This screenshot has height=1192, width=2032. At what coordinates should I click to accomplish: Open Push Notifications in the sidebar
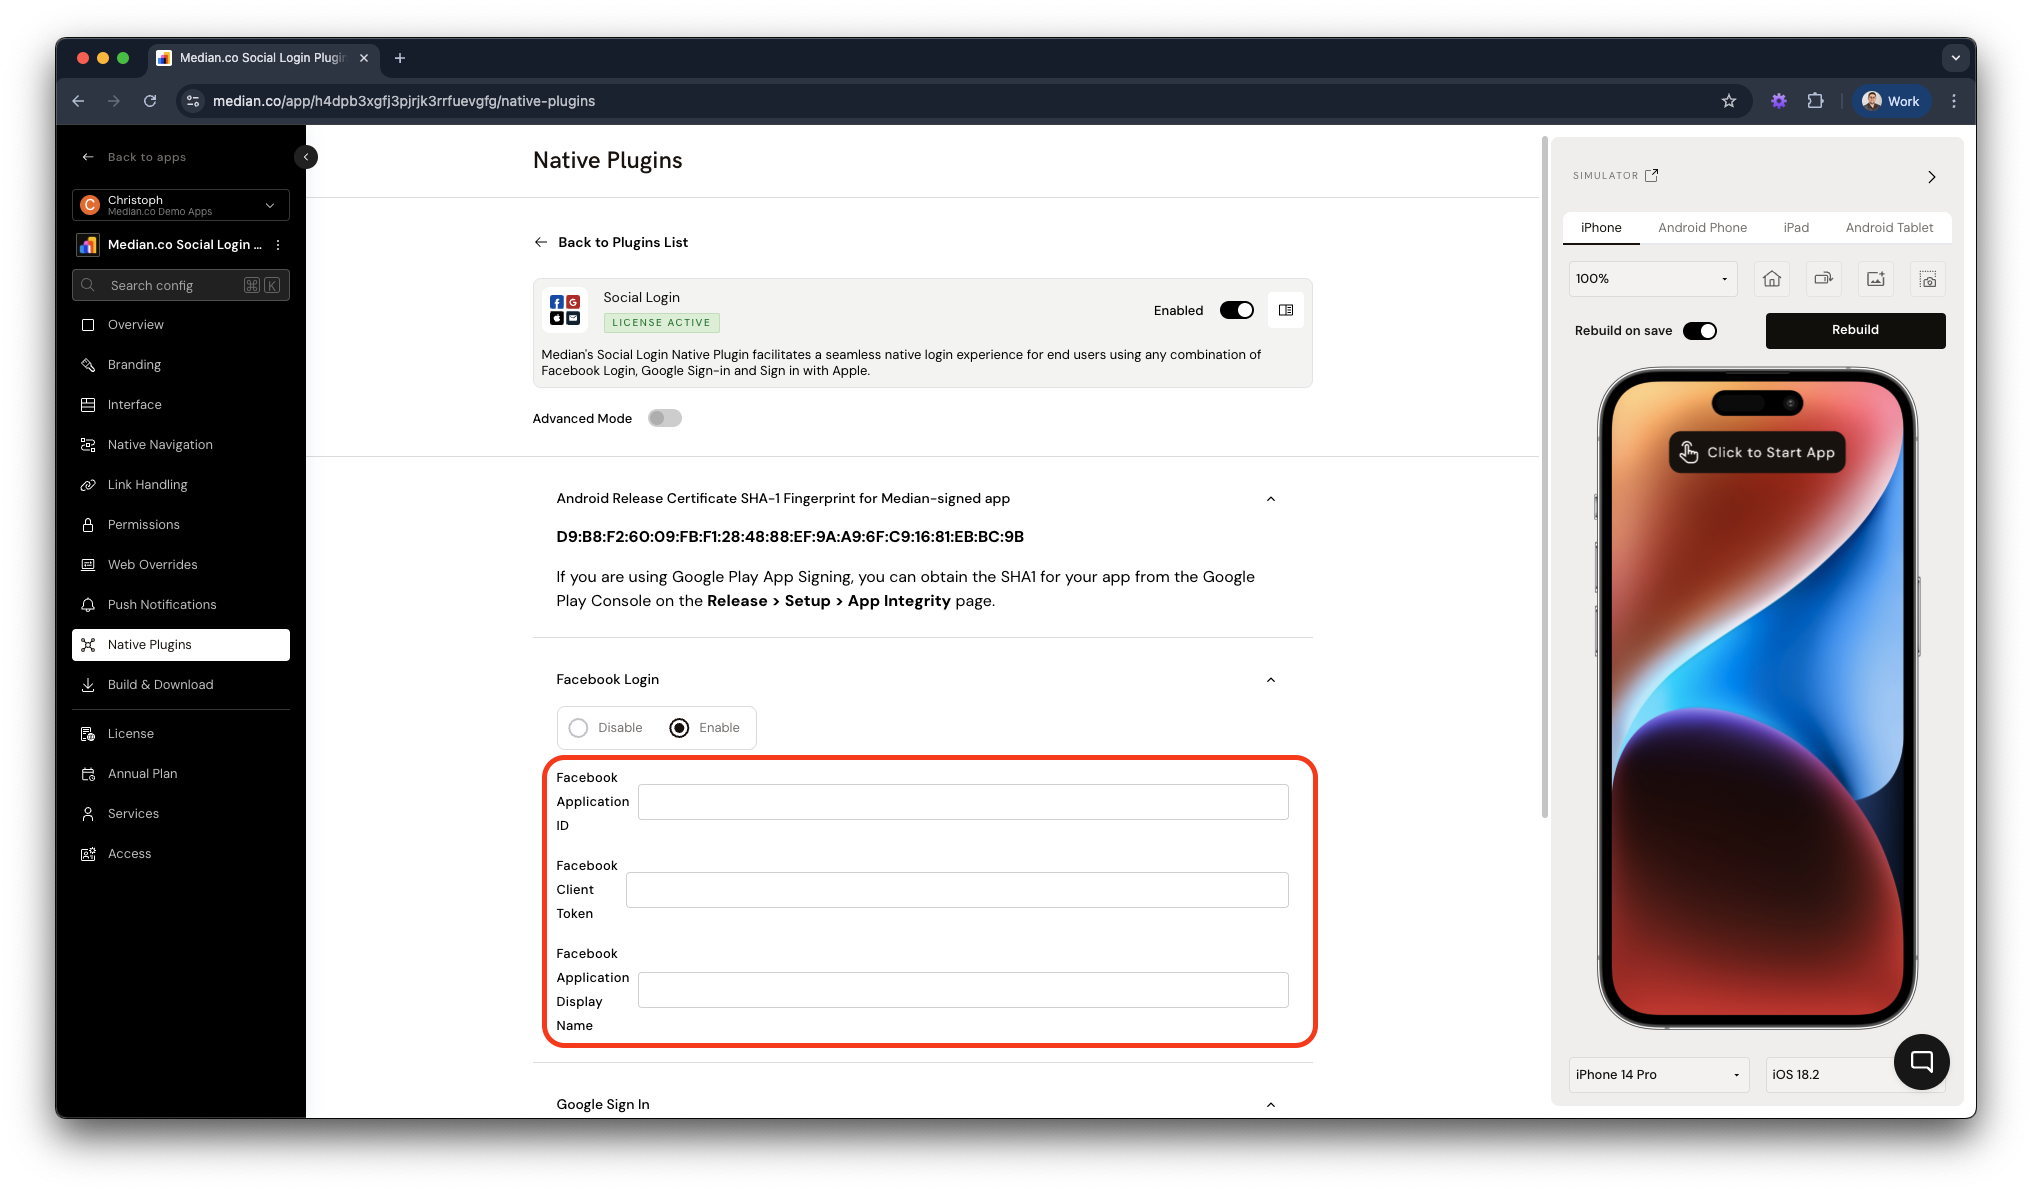tap(162, 604)
